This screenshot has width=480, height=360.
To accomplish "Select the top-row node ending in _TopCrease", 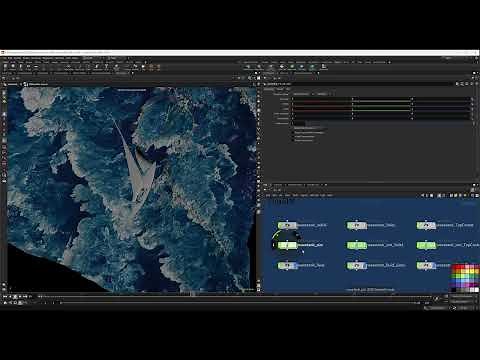I will pos(426,226).
